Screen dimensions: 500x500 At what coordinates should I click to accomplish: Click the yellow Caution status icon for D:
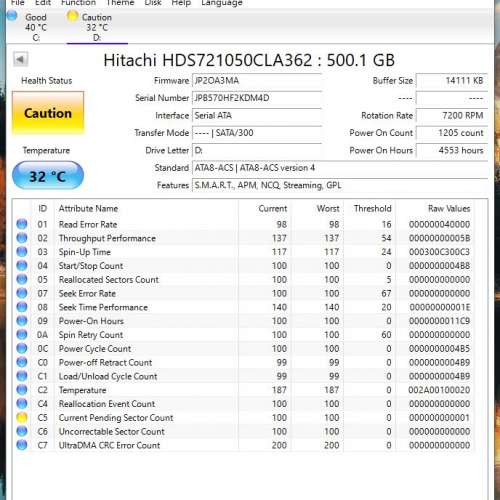(x=72, y=16)
